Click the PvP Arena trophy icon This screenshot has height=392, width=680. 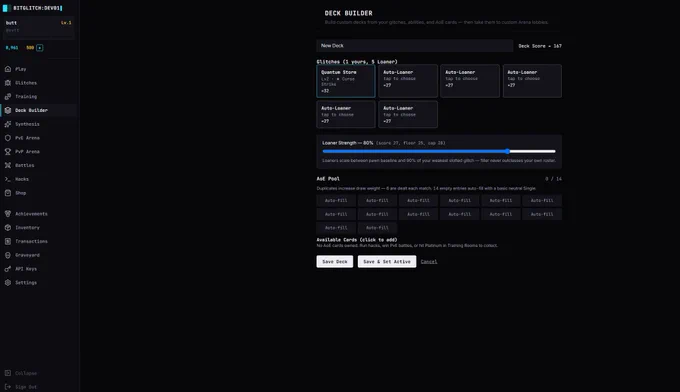tap(8, 151)
